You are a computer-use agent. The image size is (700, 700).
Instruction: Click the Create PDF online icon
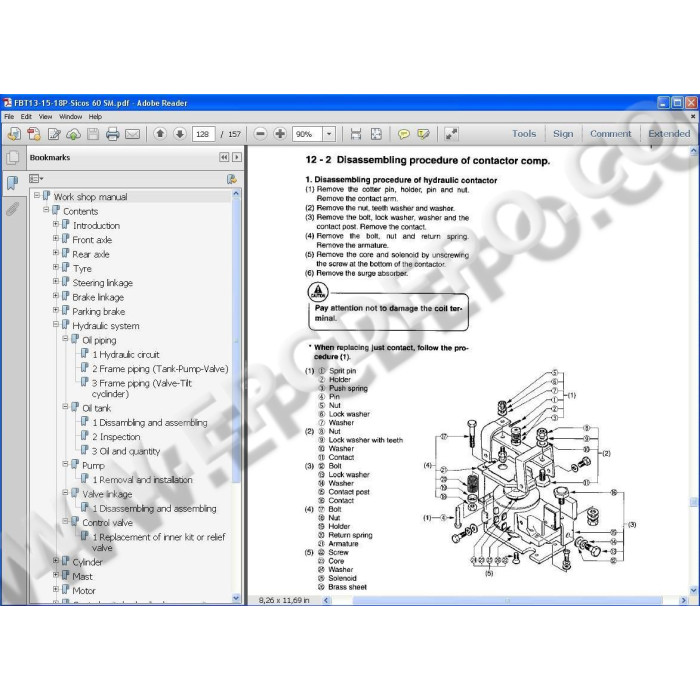(x=14, y=134)
